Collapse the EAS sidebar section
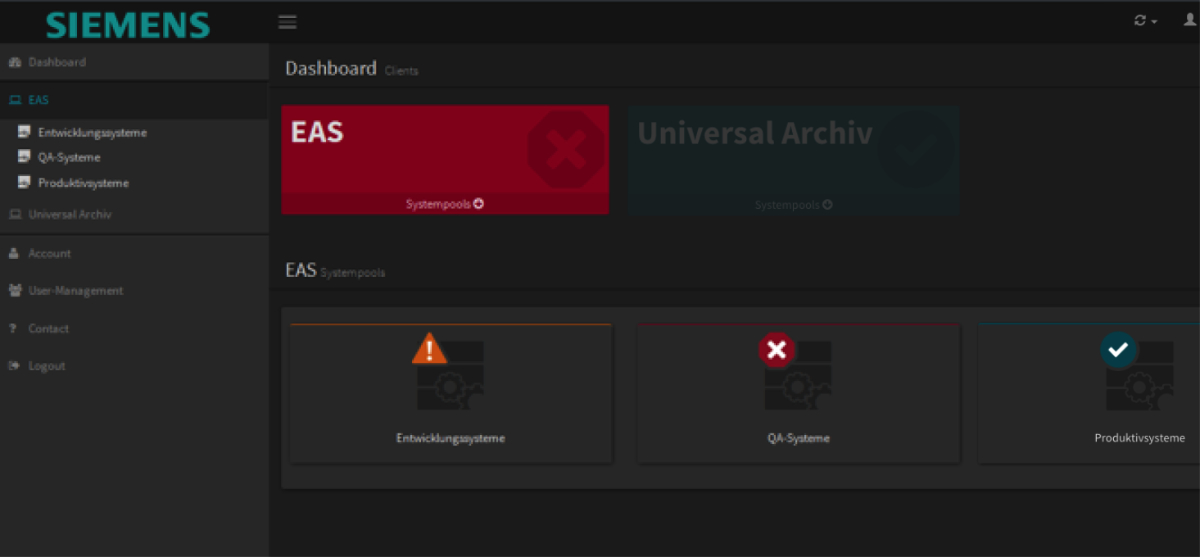Image resolution: width=1200 pixels, height=557 pixels. pyautogui.click(x=134, y=100)
